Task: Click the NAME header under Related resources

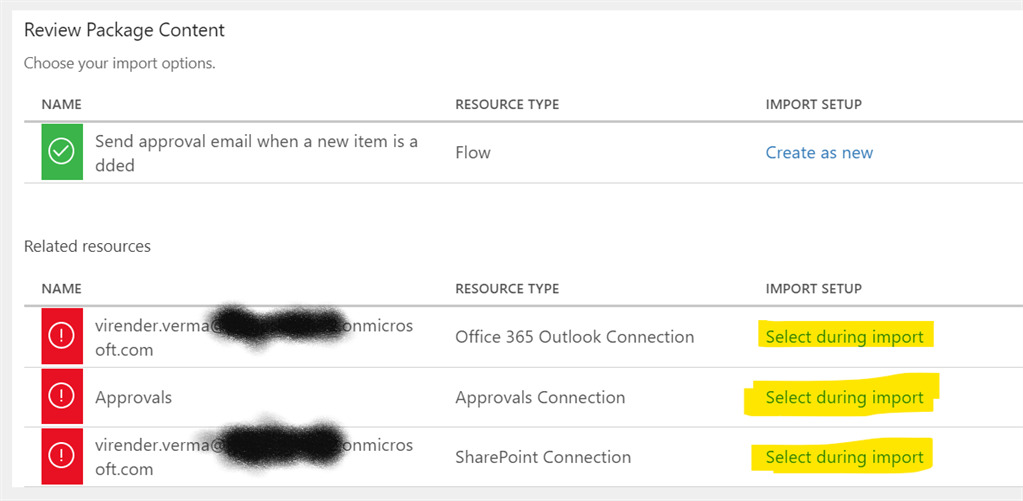Action: click(x=61, y=289)
